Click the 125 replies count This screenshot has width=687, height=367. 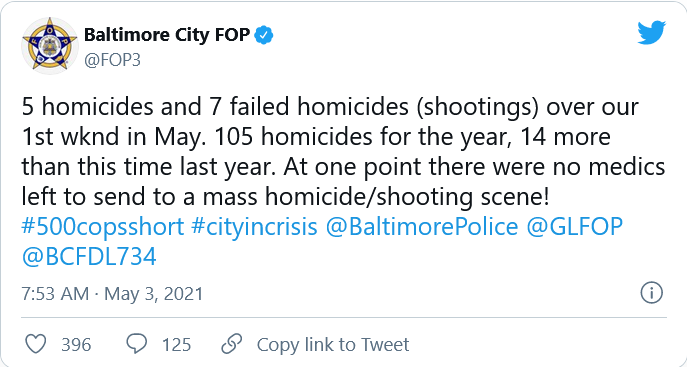[177, 345]
